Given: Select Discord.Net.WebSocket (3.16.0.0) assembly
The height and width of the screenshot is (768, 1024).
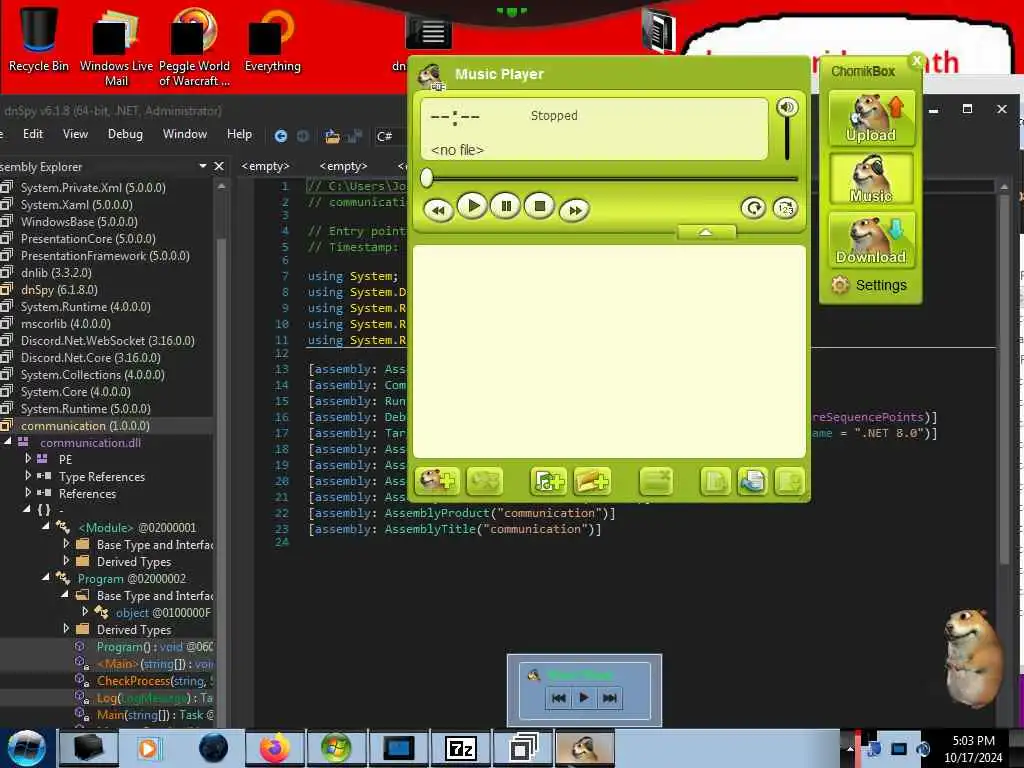Looking at the screenshot, I should [107, 340].
